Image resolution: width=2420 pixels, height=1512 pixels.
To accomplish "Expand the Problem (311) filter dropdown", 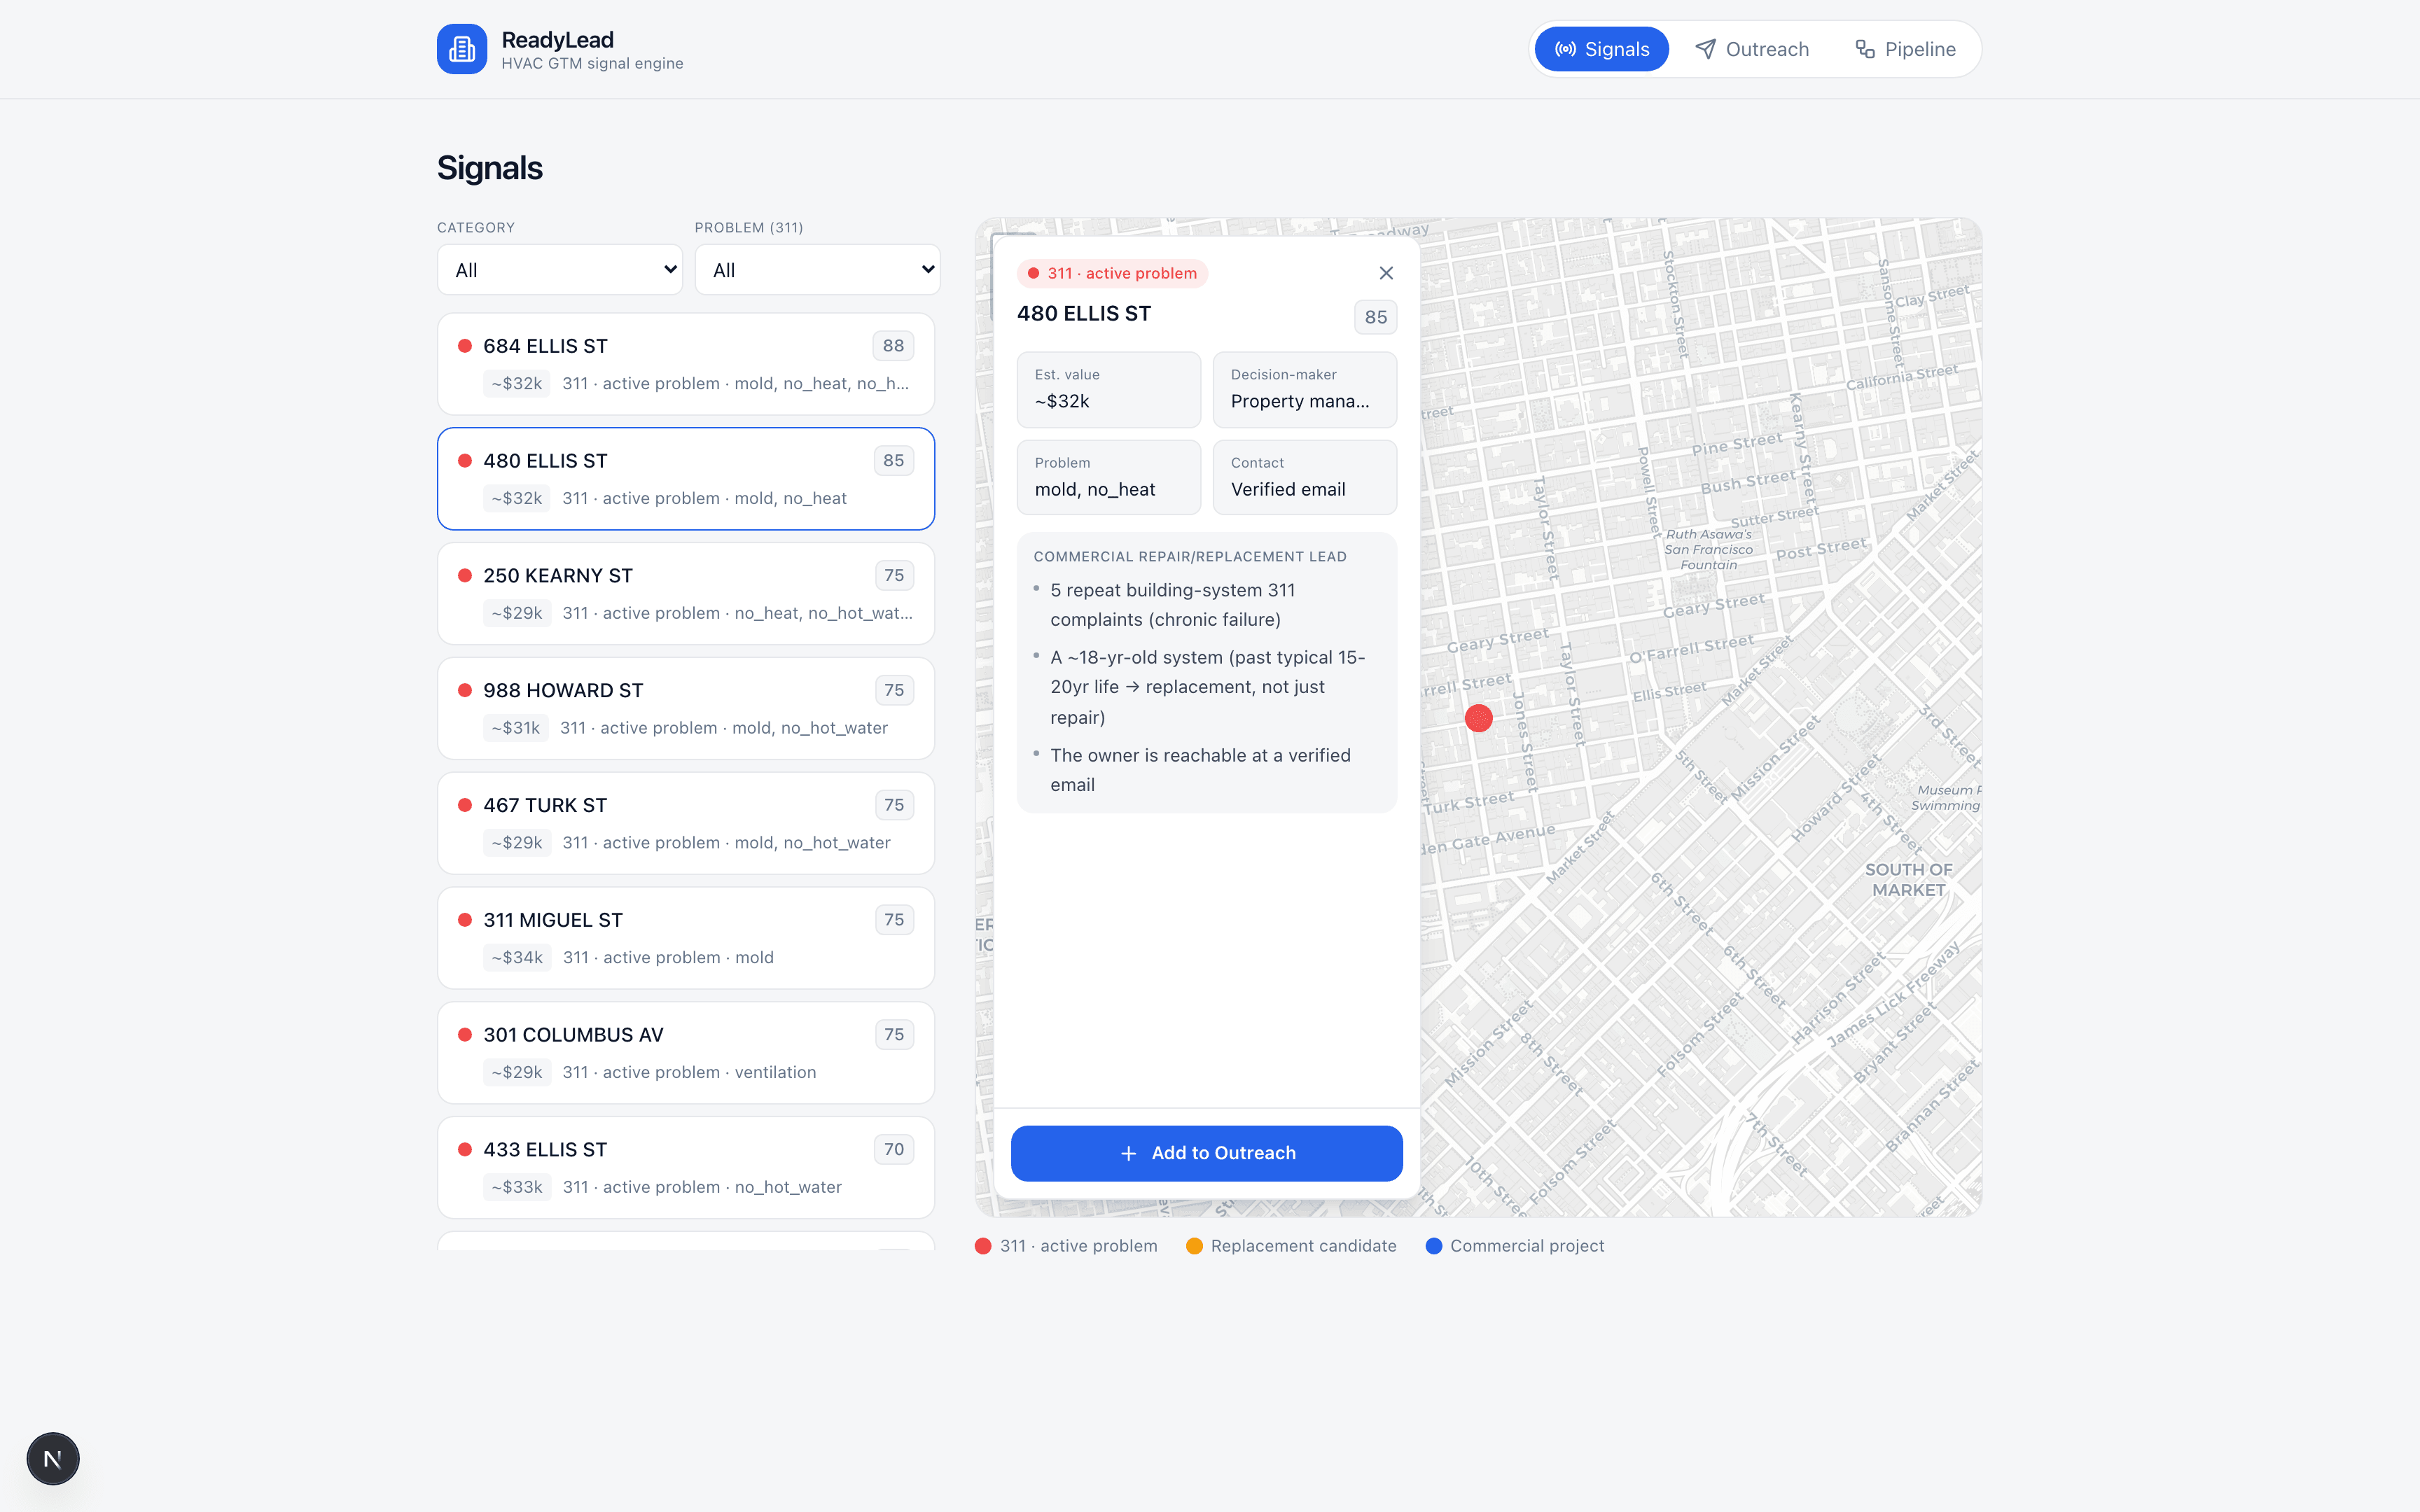I will [x=817, y=270].
